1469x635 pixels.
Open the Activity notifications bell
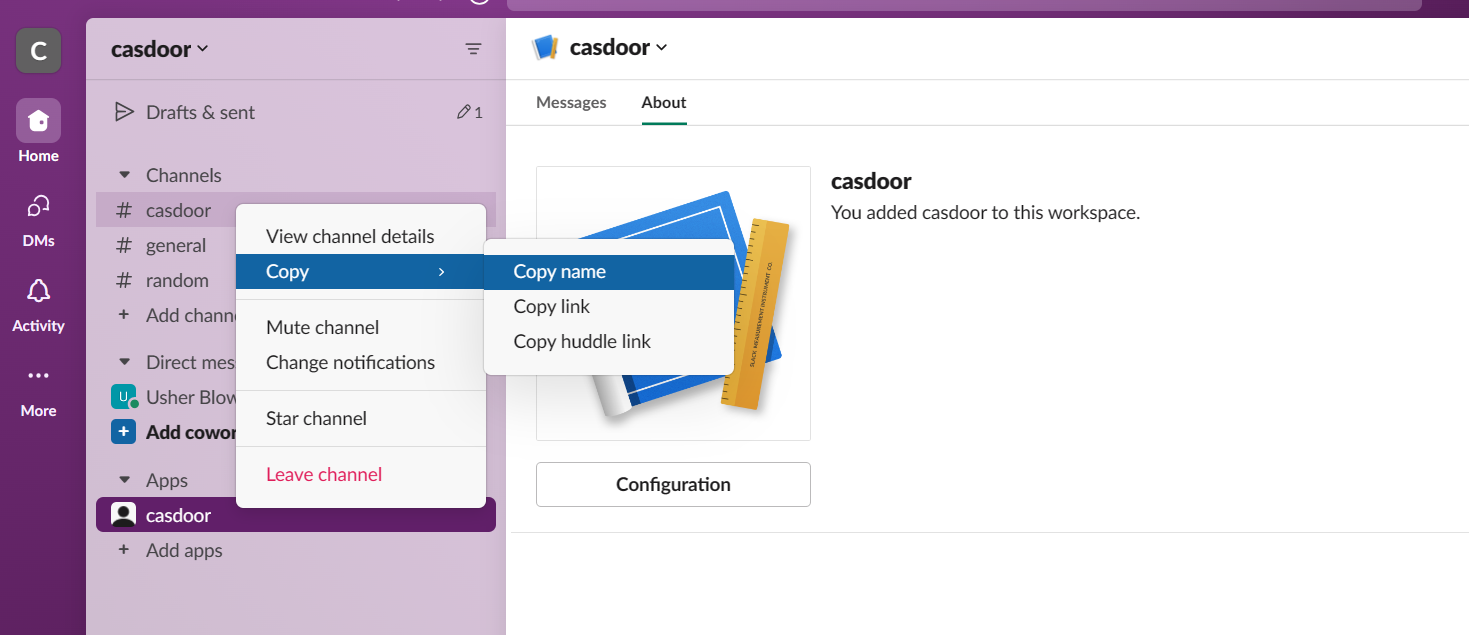pyautogui.click(x=38, y=297)
